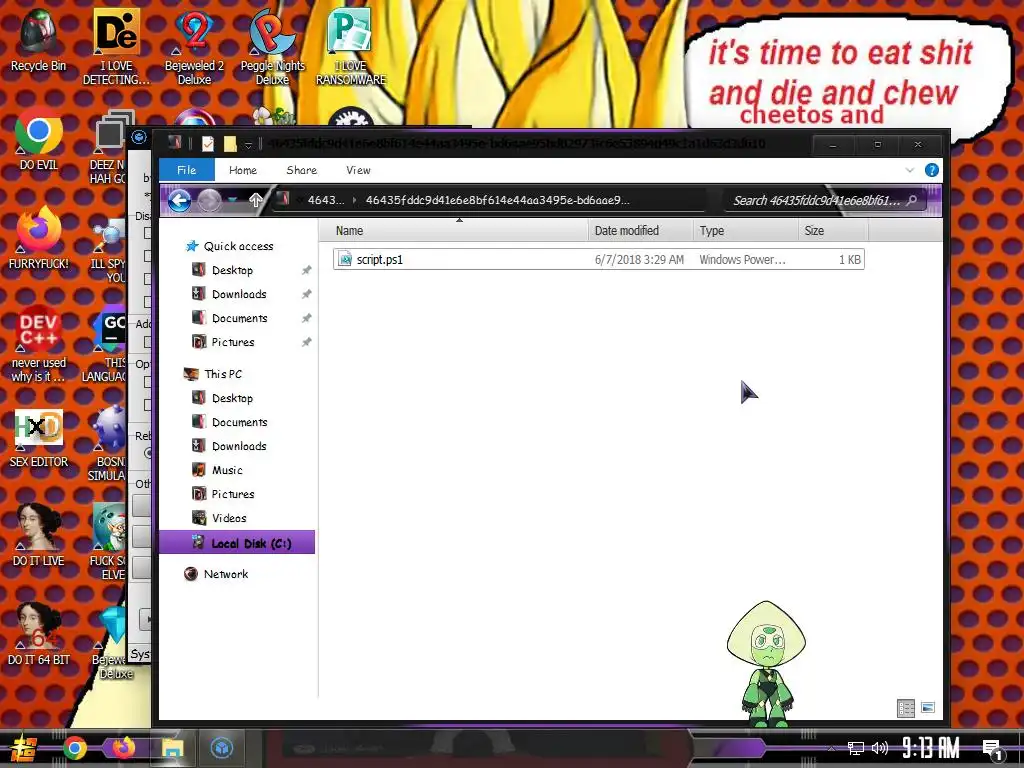Show hidden system tray icons

[x=831, y=748]
